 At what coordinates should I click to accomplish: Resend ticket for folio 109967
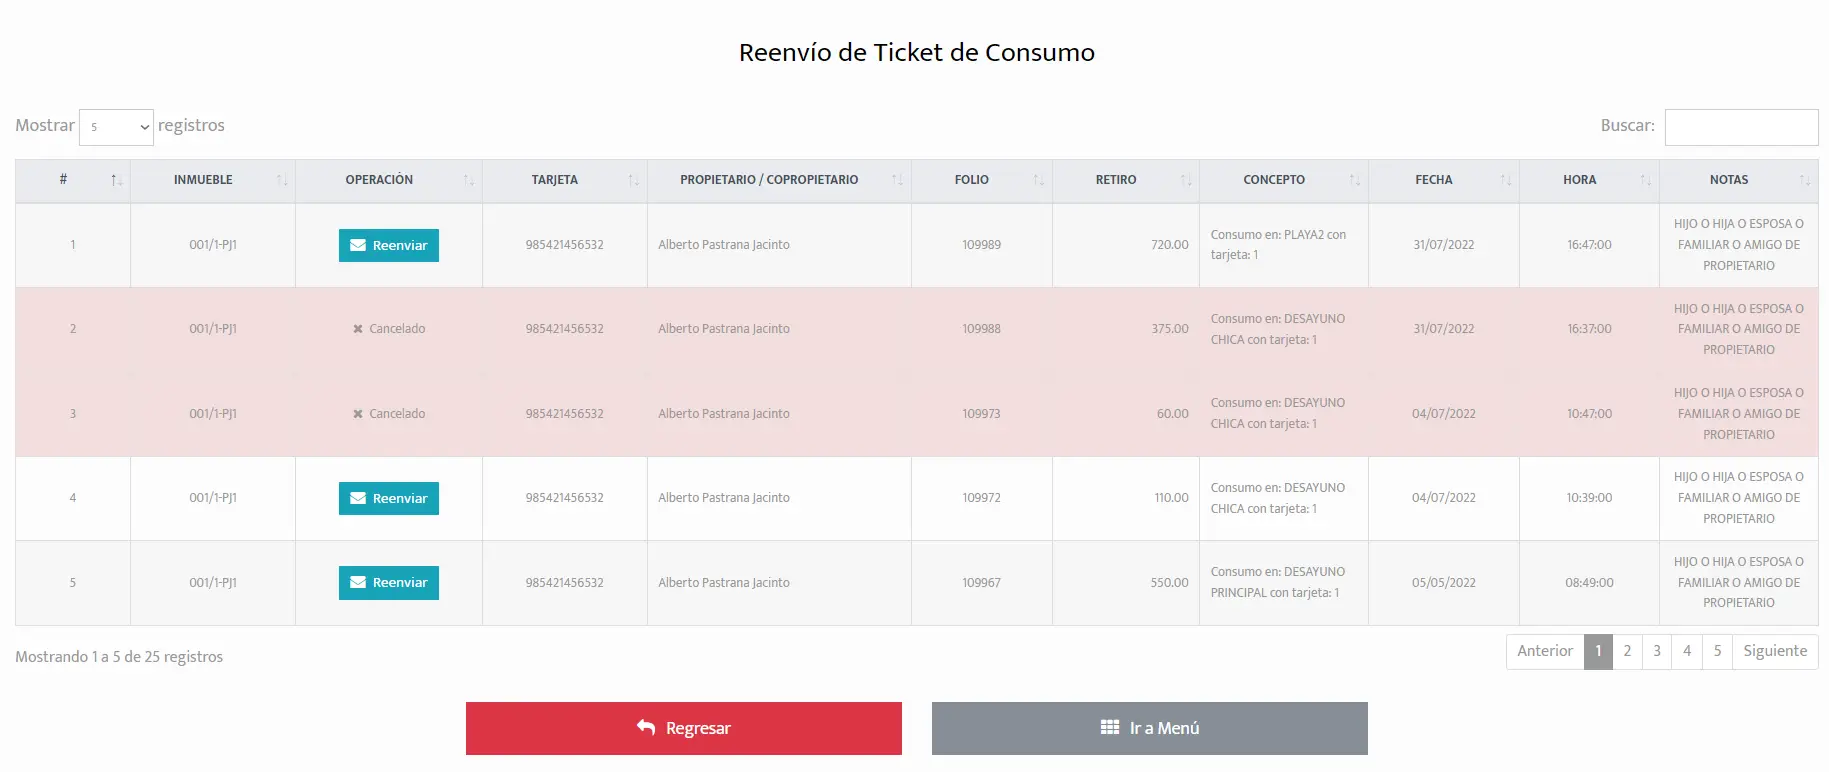pyautogui.click(x=388, y=582)
